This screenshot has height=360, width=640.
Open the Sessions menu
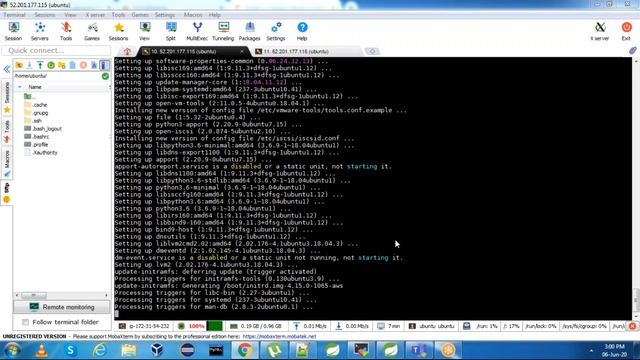click(45, 15)
